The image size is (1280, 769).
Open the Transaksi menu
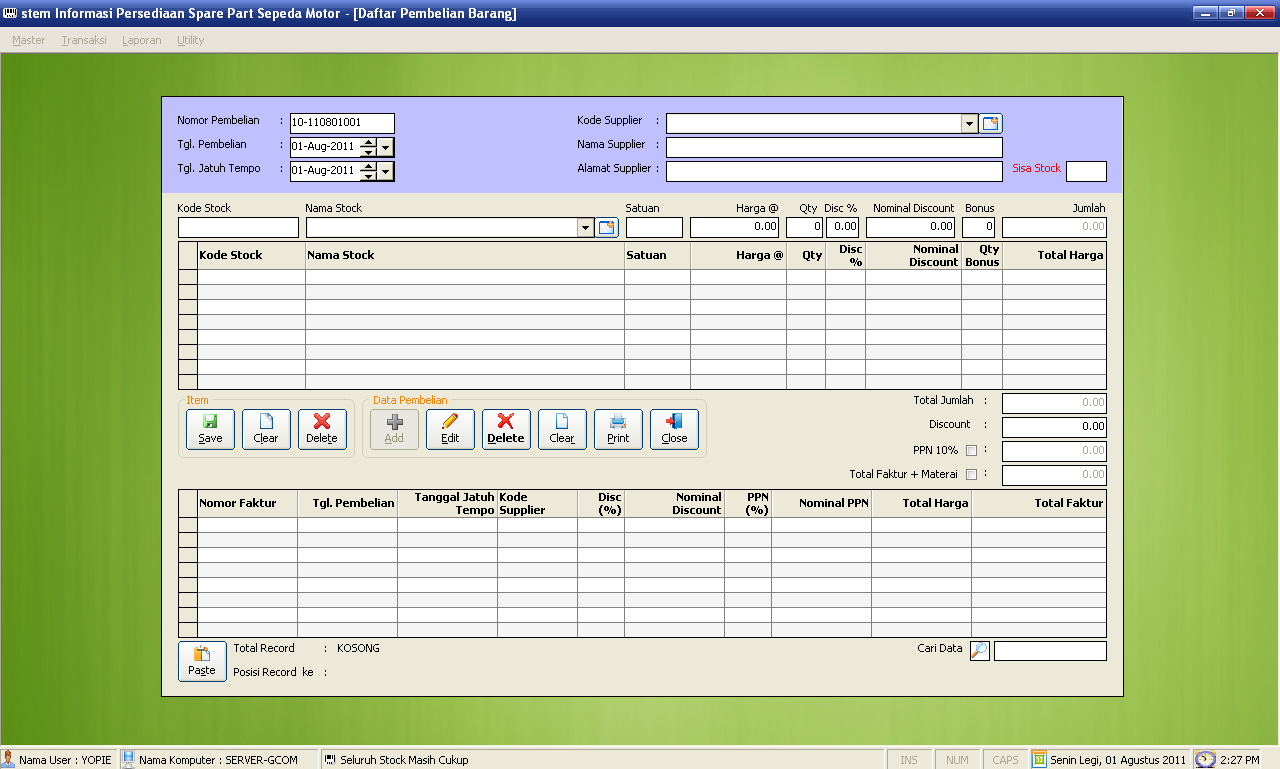pos(84,40)
